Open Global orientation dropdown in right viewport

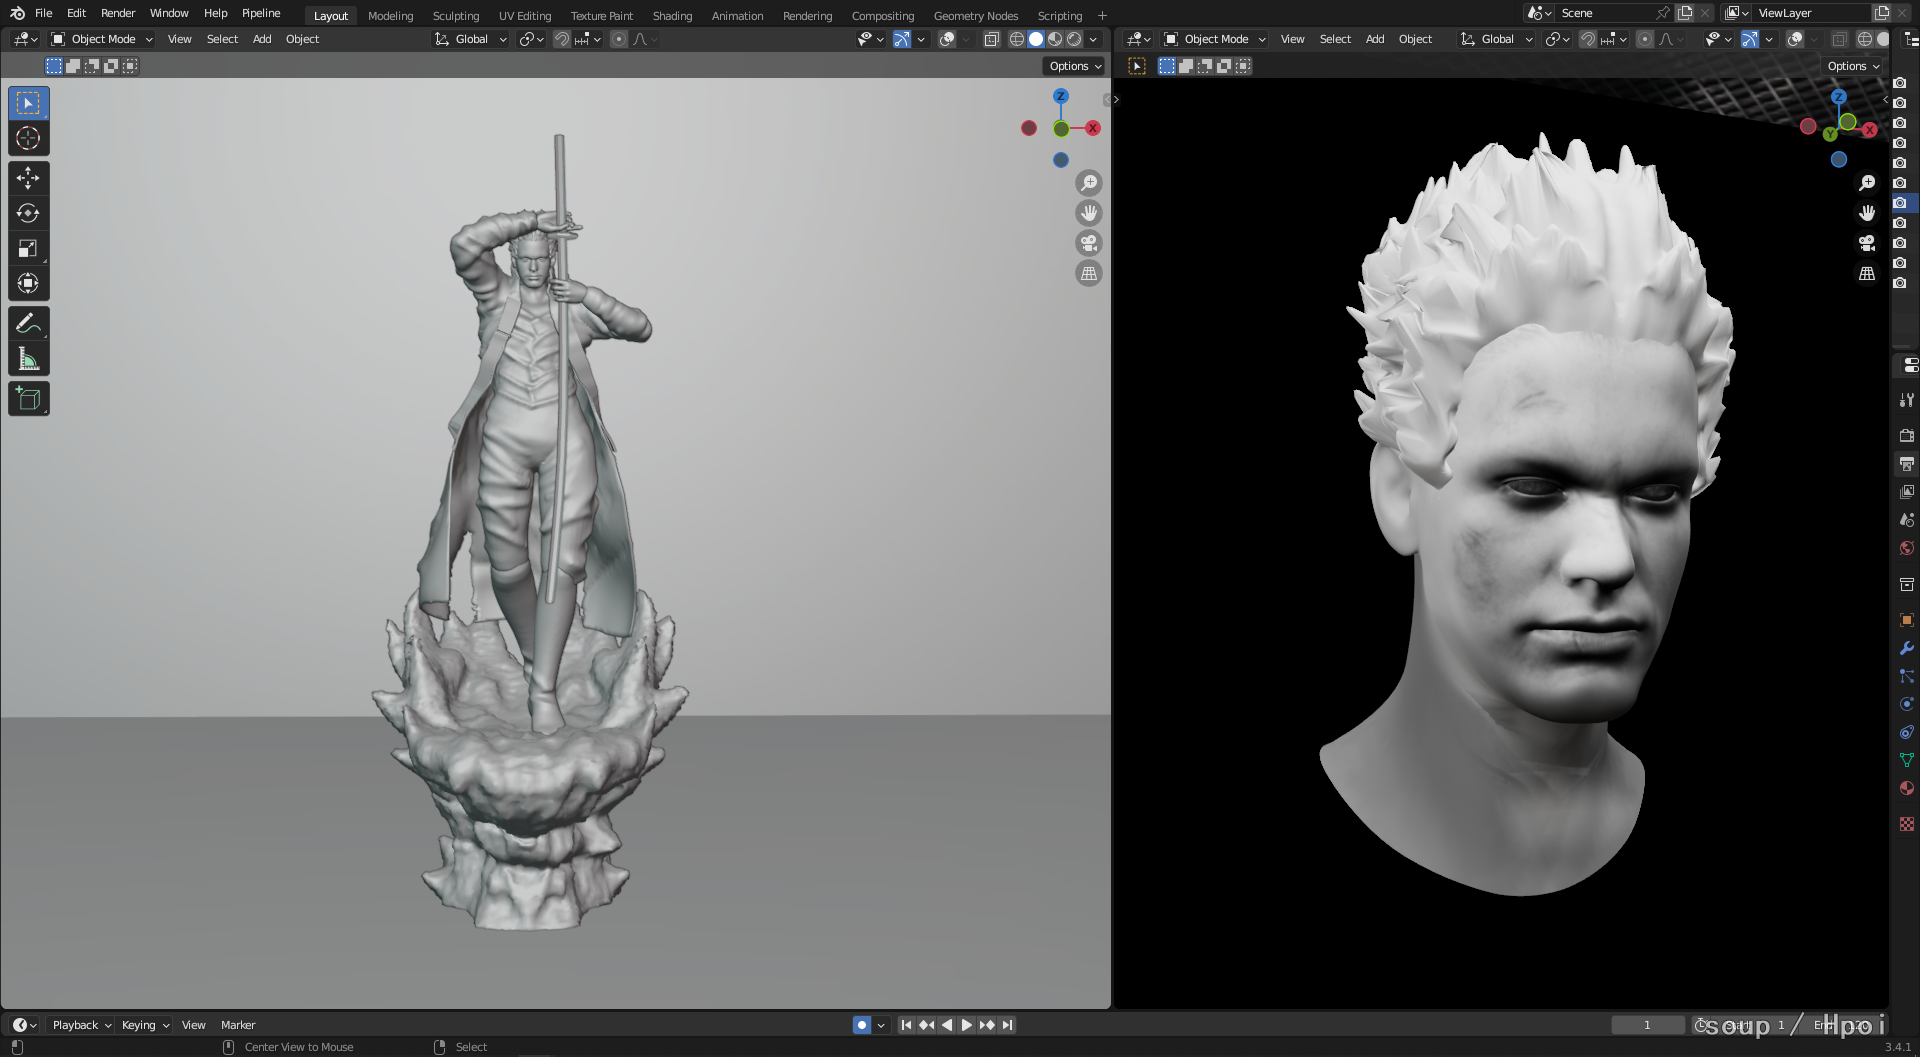pyautogui.click(x=1497, y=39)
